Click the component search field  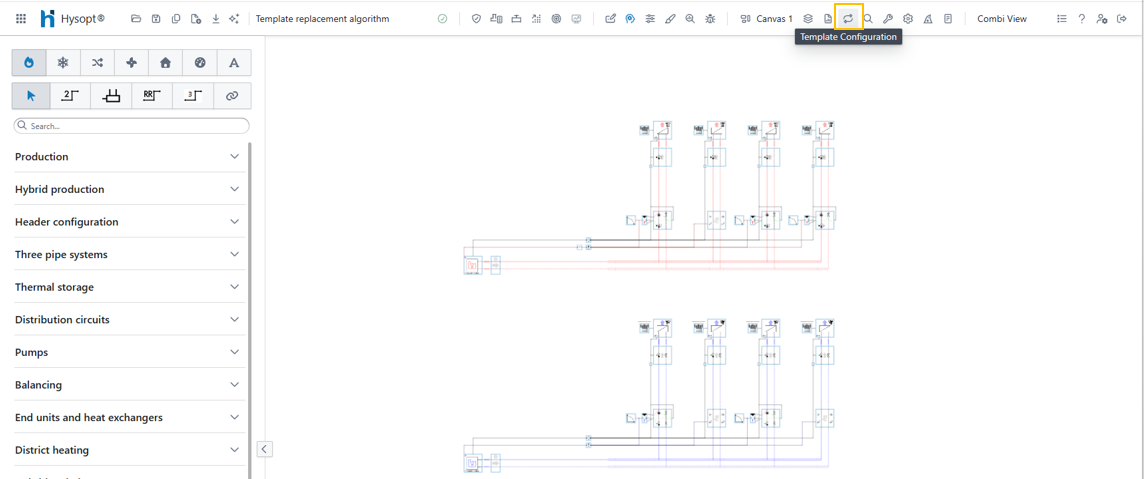(132, 126)
